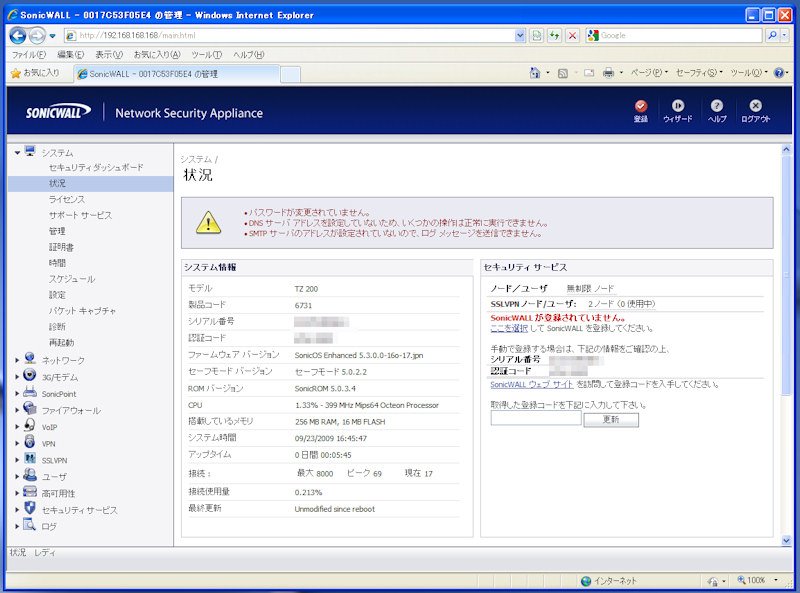Click the browser Stop (red X) icon

click(572, 35)
